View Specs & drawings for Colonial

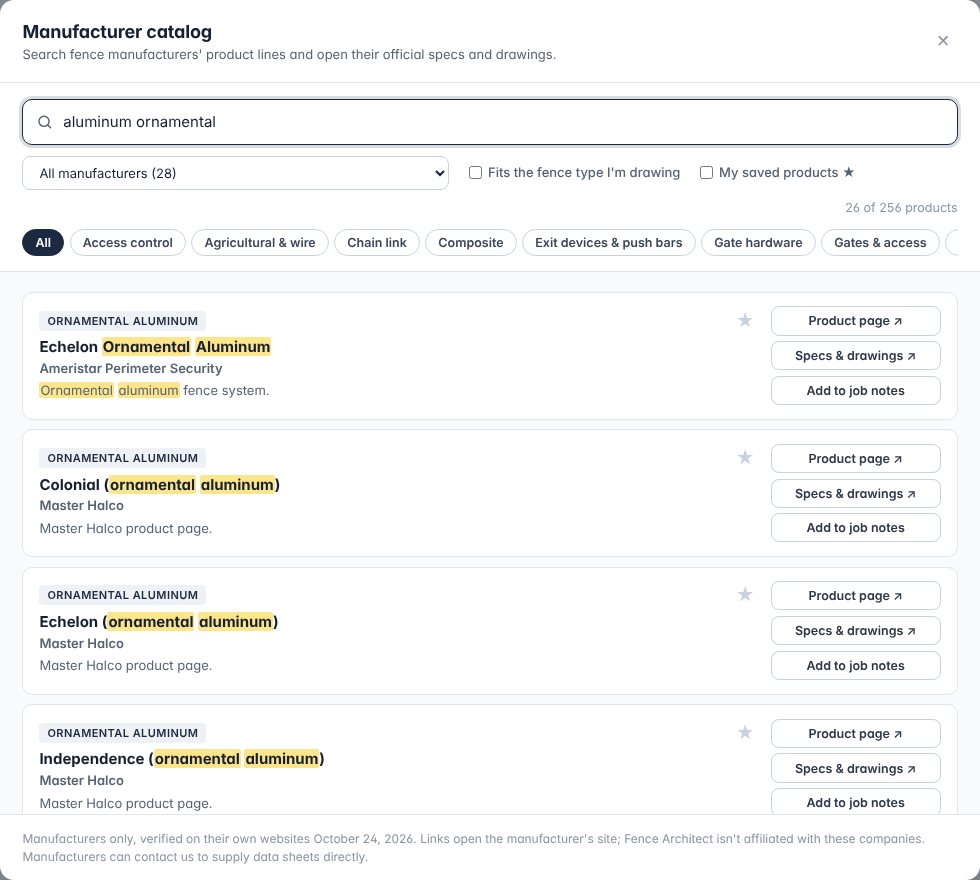pos(856,494)
